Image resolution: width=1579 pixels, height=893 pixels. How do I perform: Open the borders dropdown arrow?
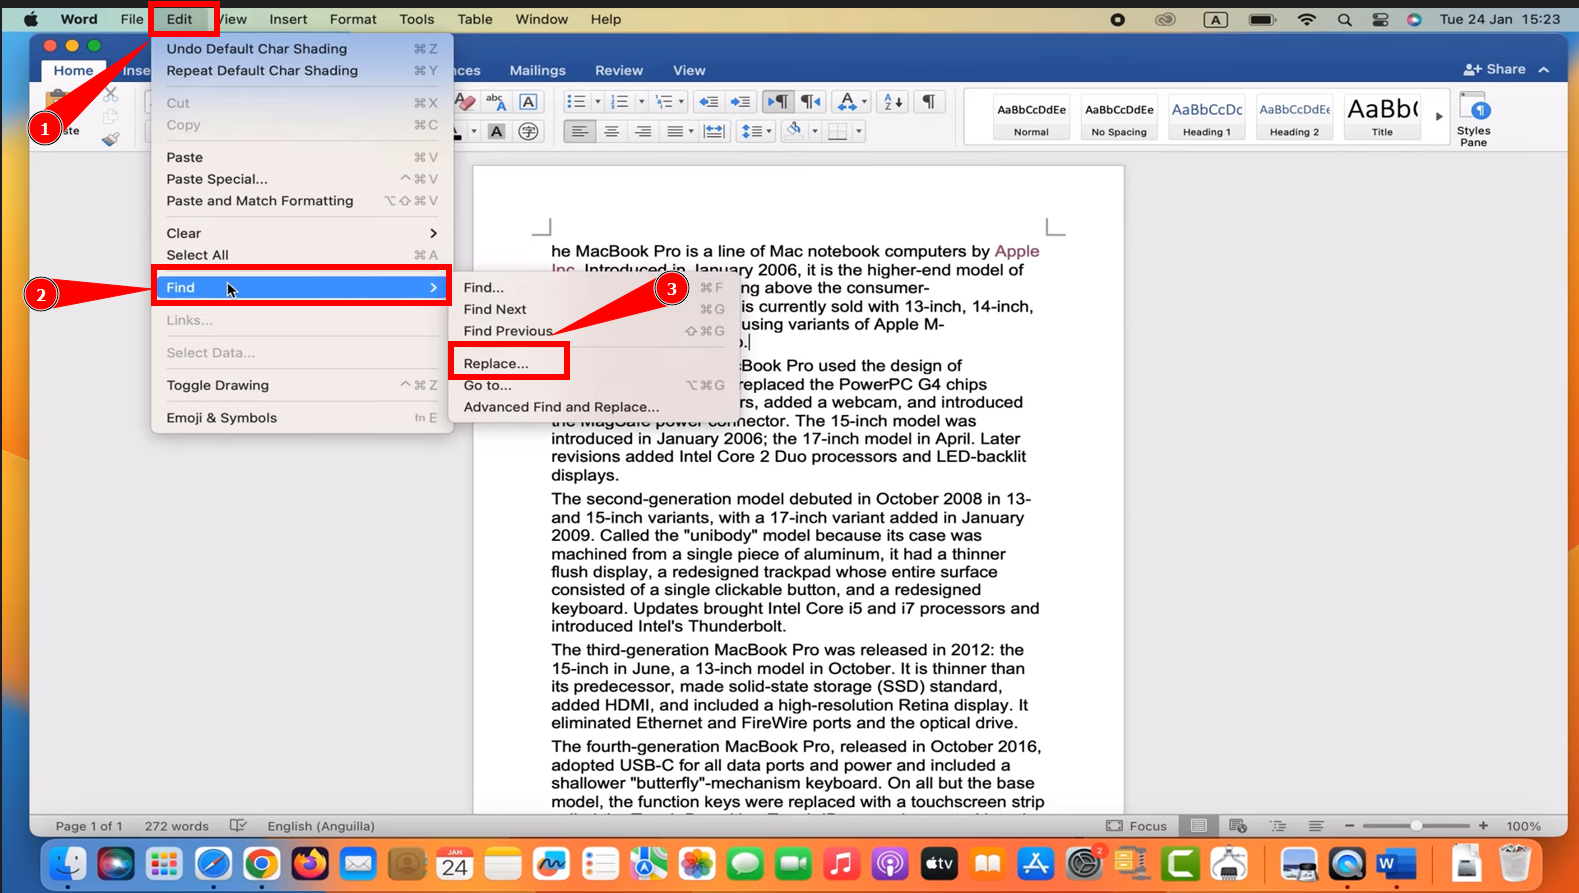coord(859,132)
